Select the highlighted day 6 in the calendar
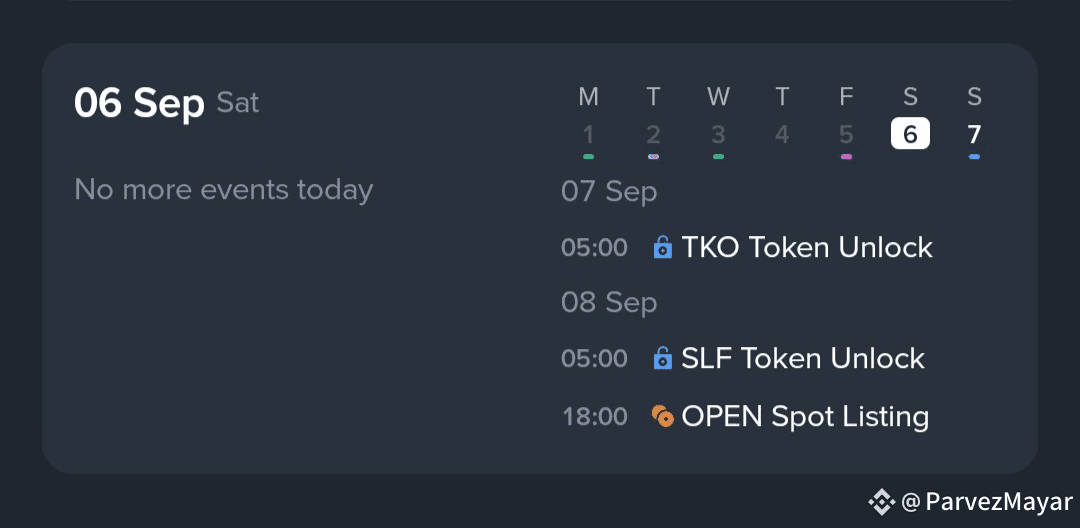 tap(910, 134)
